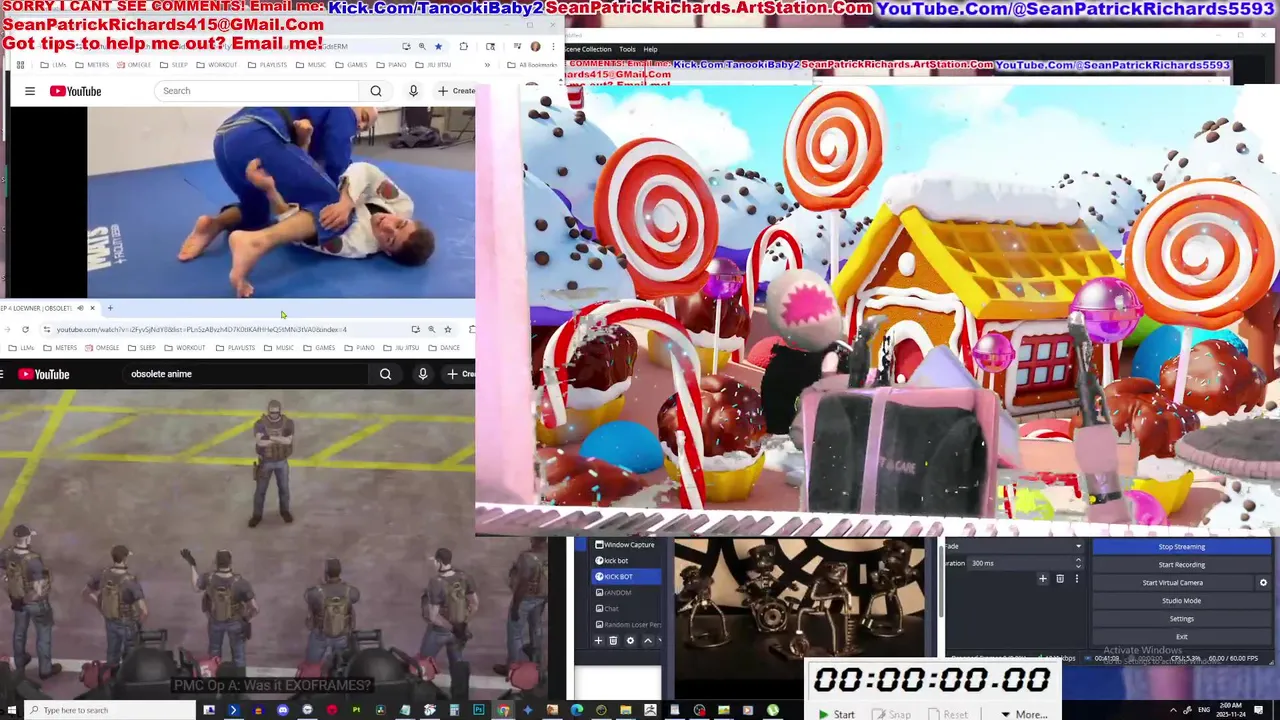Adjust 300 ms duration stepper in OBS

1078,563
